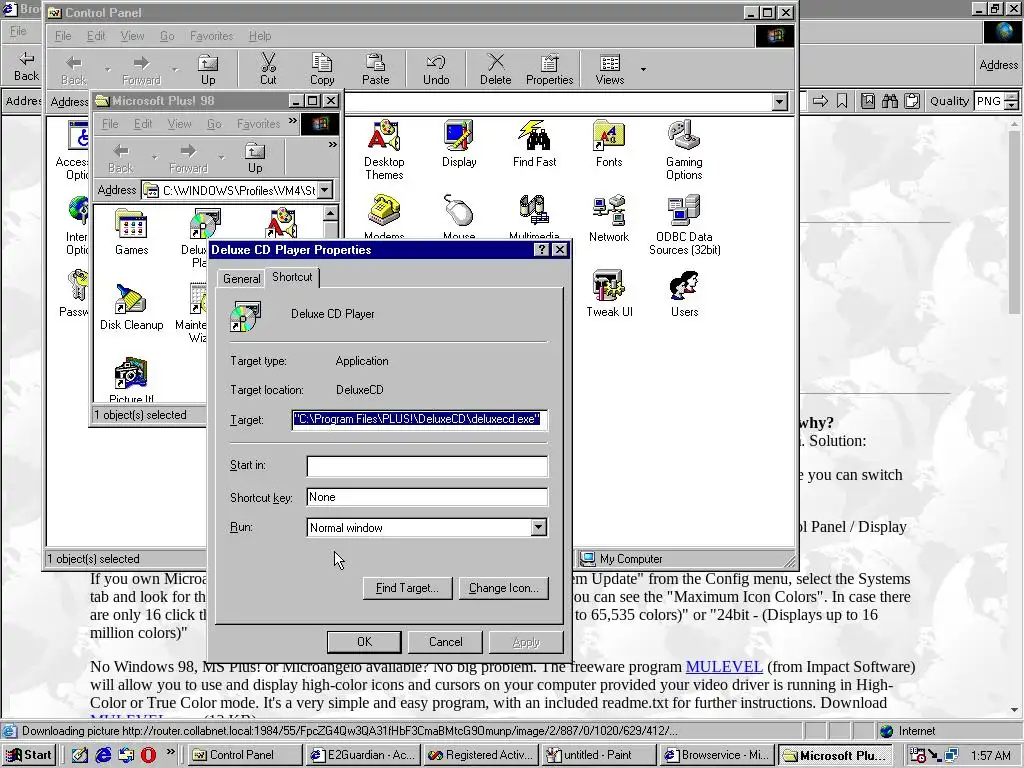Open the Tweak UI icon
The width and height of the screenshot is (1024, 768).
click(x=609, y=294)
